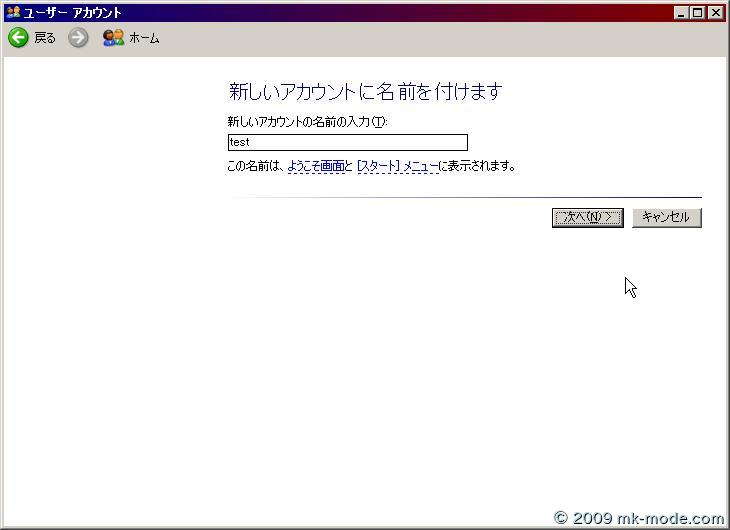Viewport: 730px width, 530px height.
Task: Click the grey Forward arrow icon
Action: pyautogui.click(x=78, y=38)
